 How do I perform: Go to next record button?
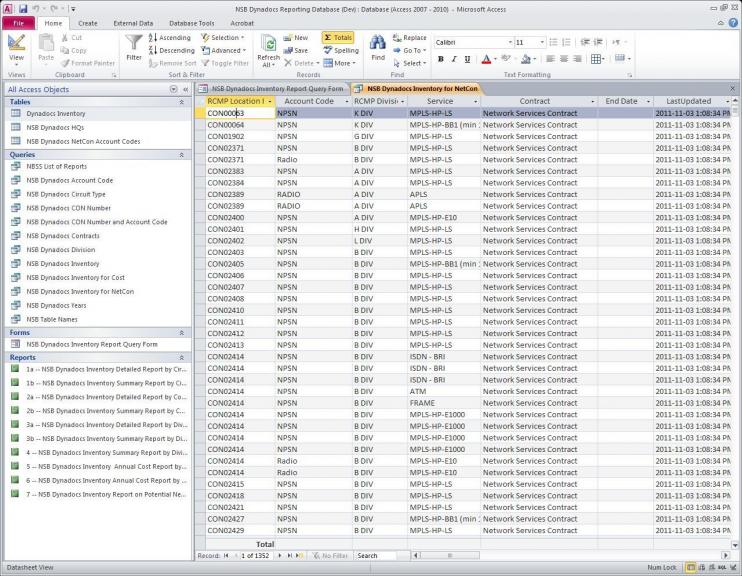point(280,556)
